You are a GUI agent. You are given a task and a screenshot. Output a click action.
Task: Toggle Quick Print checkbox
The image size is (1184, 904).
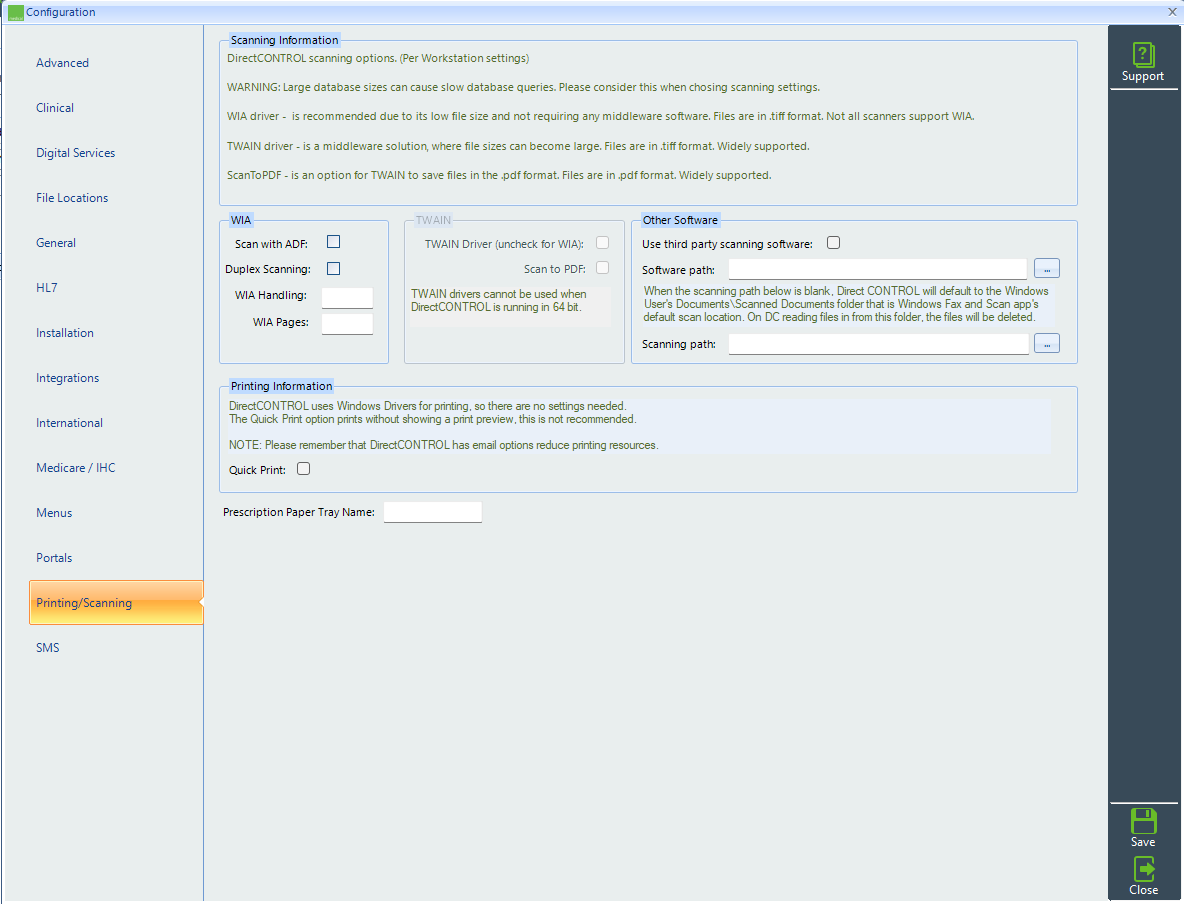304,468
